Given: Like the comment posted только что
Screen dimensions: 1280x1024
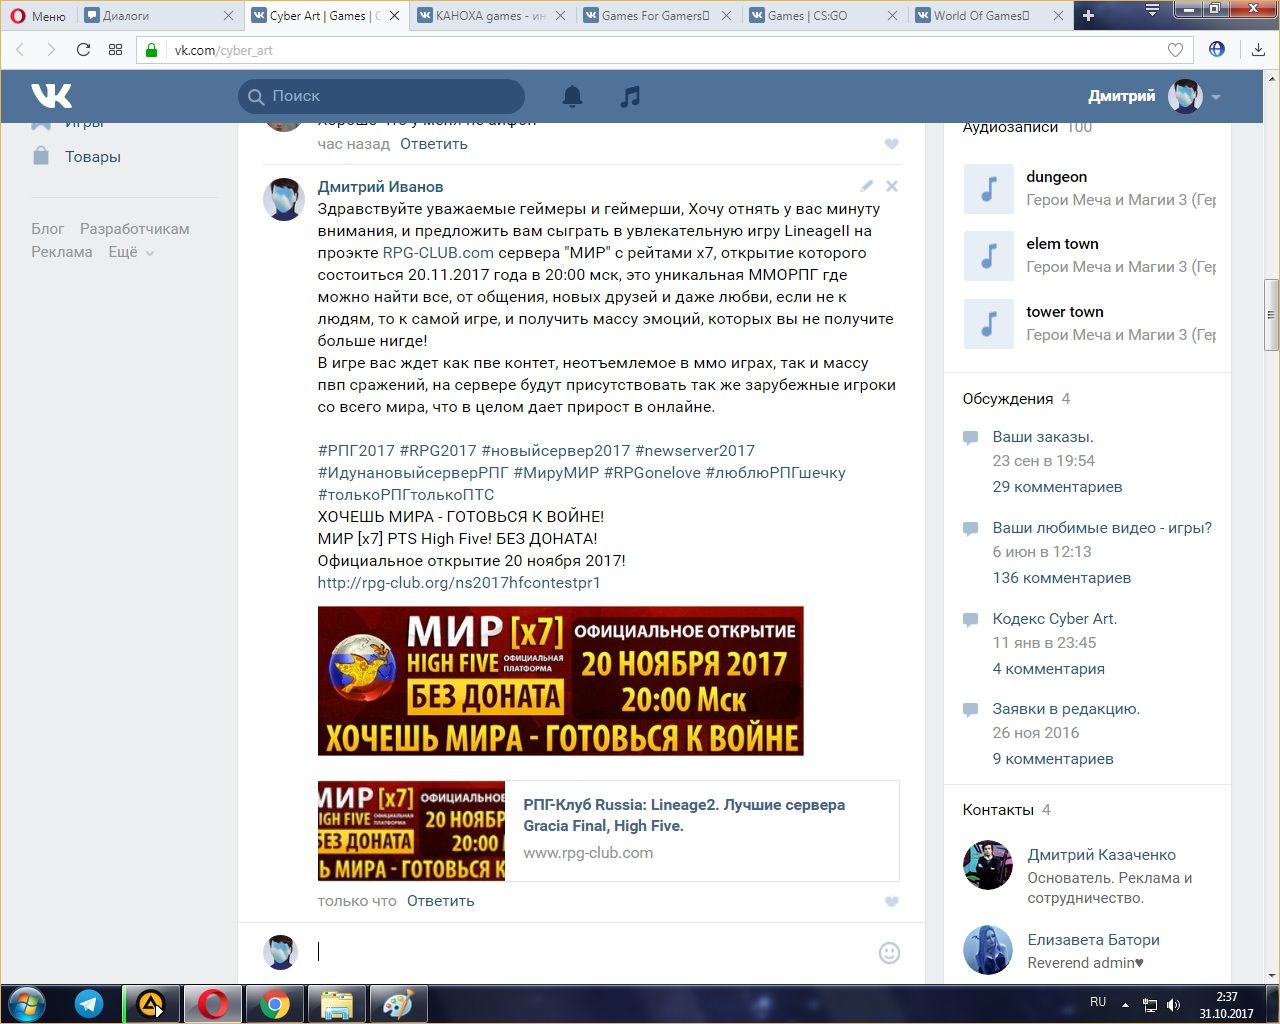Looking at the screenshot, I should coord(892,902).
